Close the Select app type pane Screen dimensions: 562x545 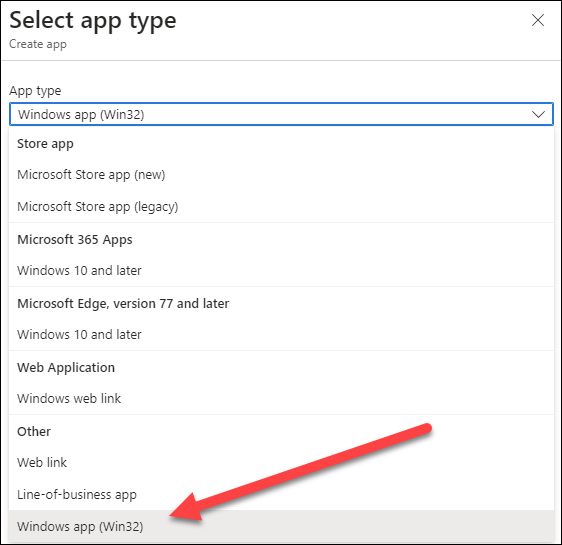click(x=538, y=20)
